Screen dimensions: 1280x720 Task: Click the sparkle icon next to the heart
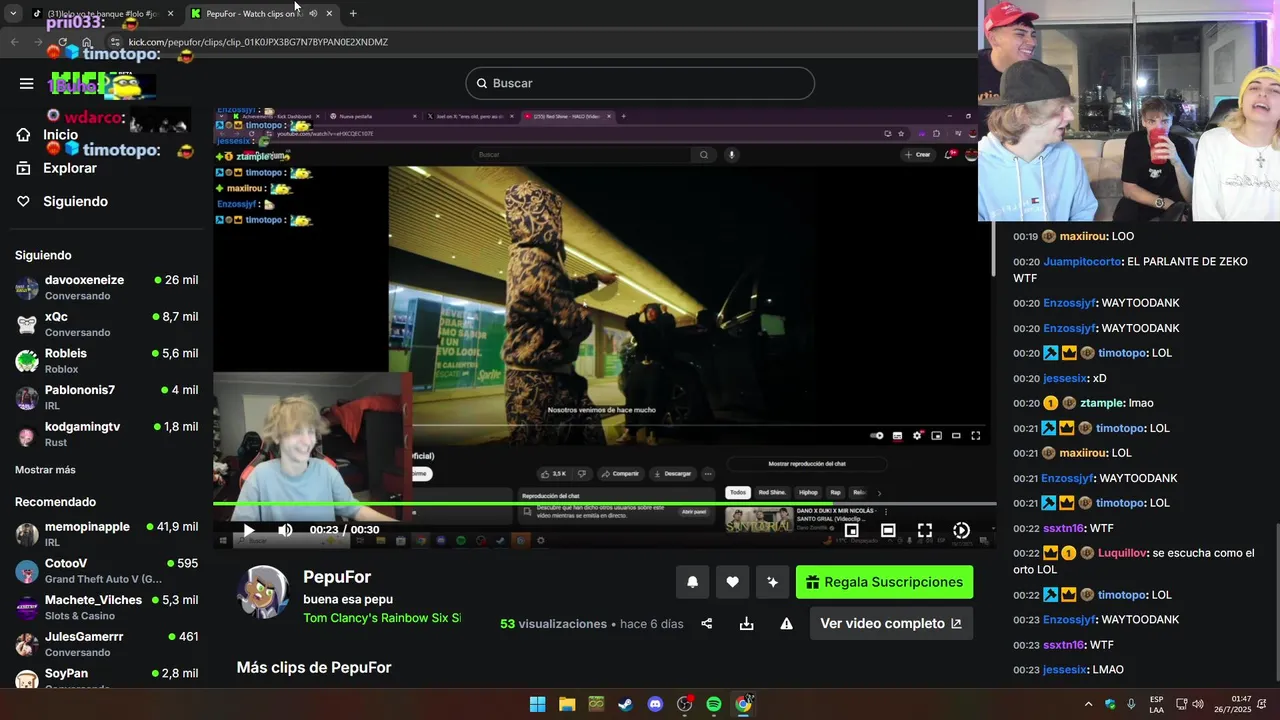[x=772, y=582]
